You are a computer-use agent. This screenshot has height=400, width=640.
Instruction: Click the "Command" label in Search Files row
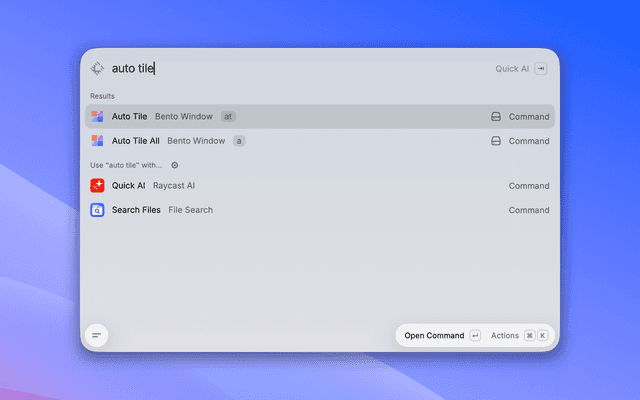point(529,210)
